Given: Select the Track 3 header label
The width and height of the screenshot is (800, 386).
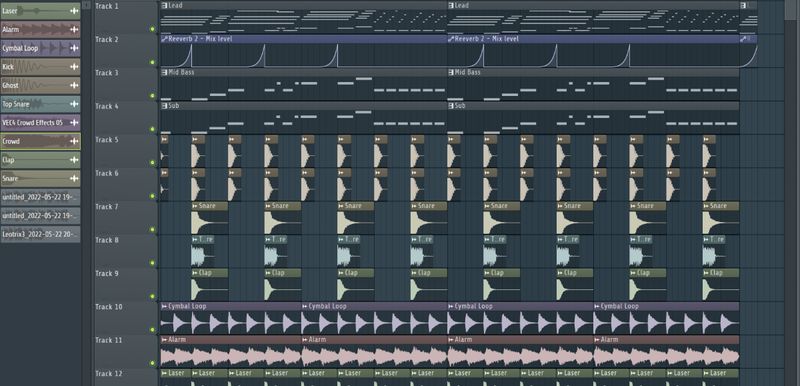Looking at the screenshot, I should point(107,73).
